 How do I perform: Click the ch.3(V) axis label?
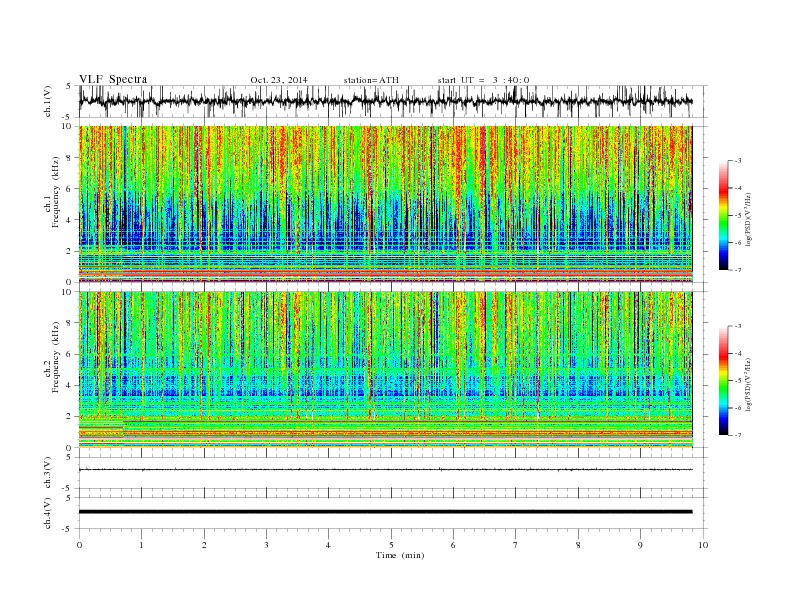click(x=48, y=473)
